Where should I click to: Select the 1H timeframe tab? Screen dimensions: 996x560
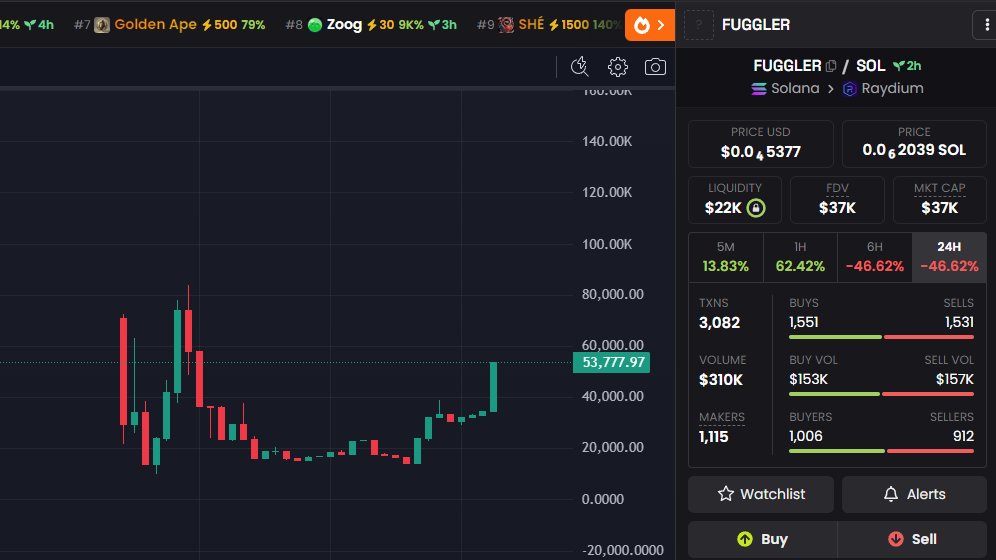tap(800, 257)
